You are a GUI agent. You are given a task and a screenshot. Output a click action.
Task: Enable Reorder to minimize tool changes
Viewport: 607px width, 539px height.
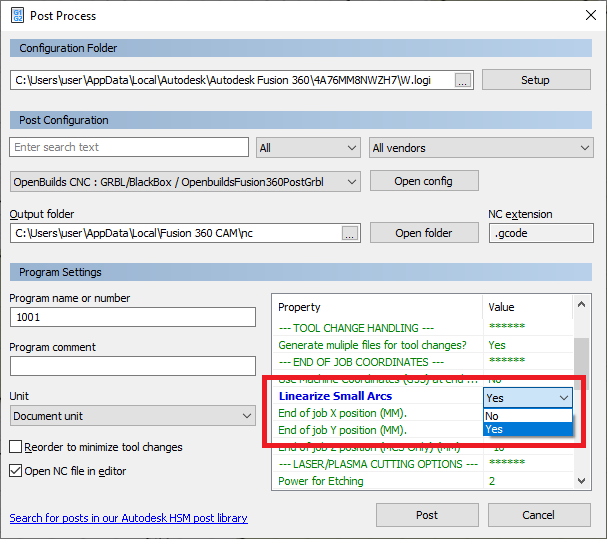point(16,447)
